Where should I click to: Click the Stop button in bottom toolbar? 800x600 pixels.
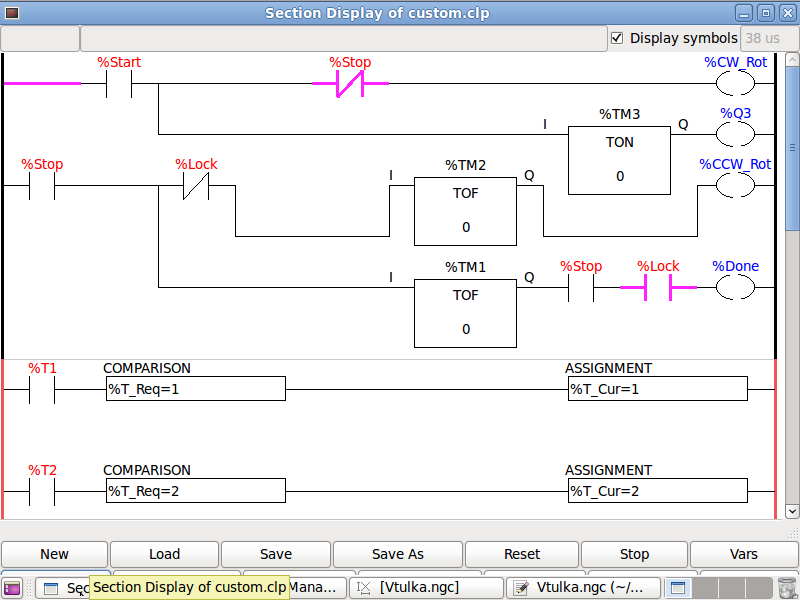pos(634,554)
